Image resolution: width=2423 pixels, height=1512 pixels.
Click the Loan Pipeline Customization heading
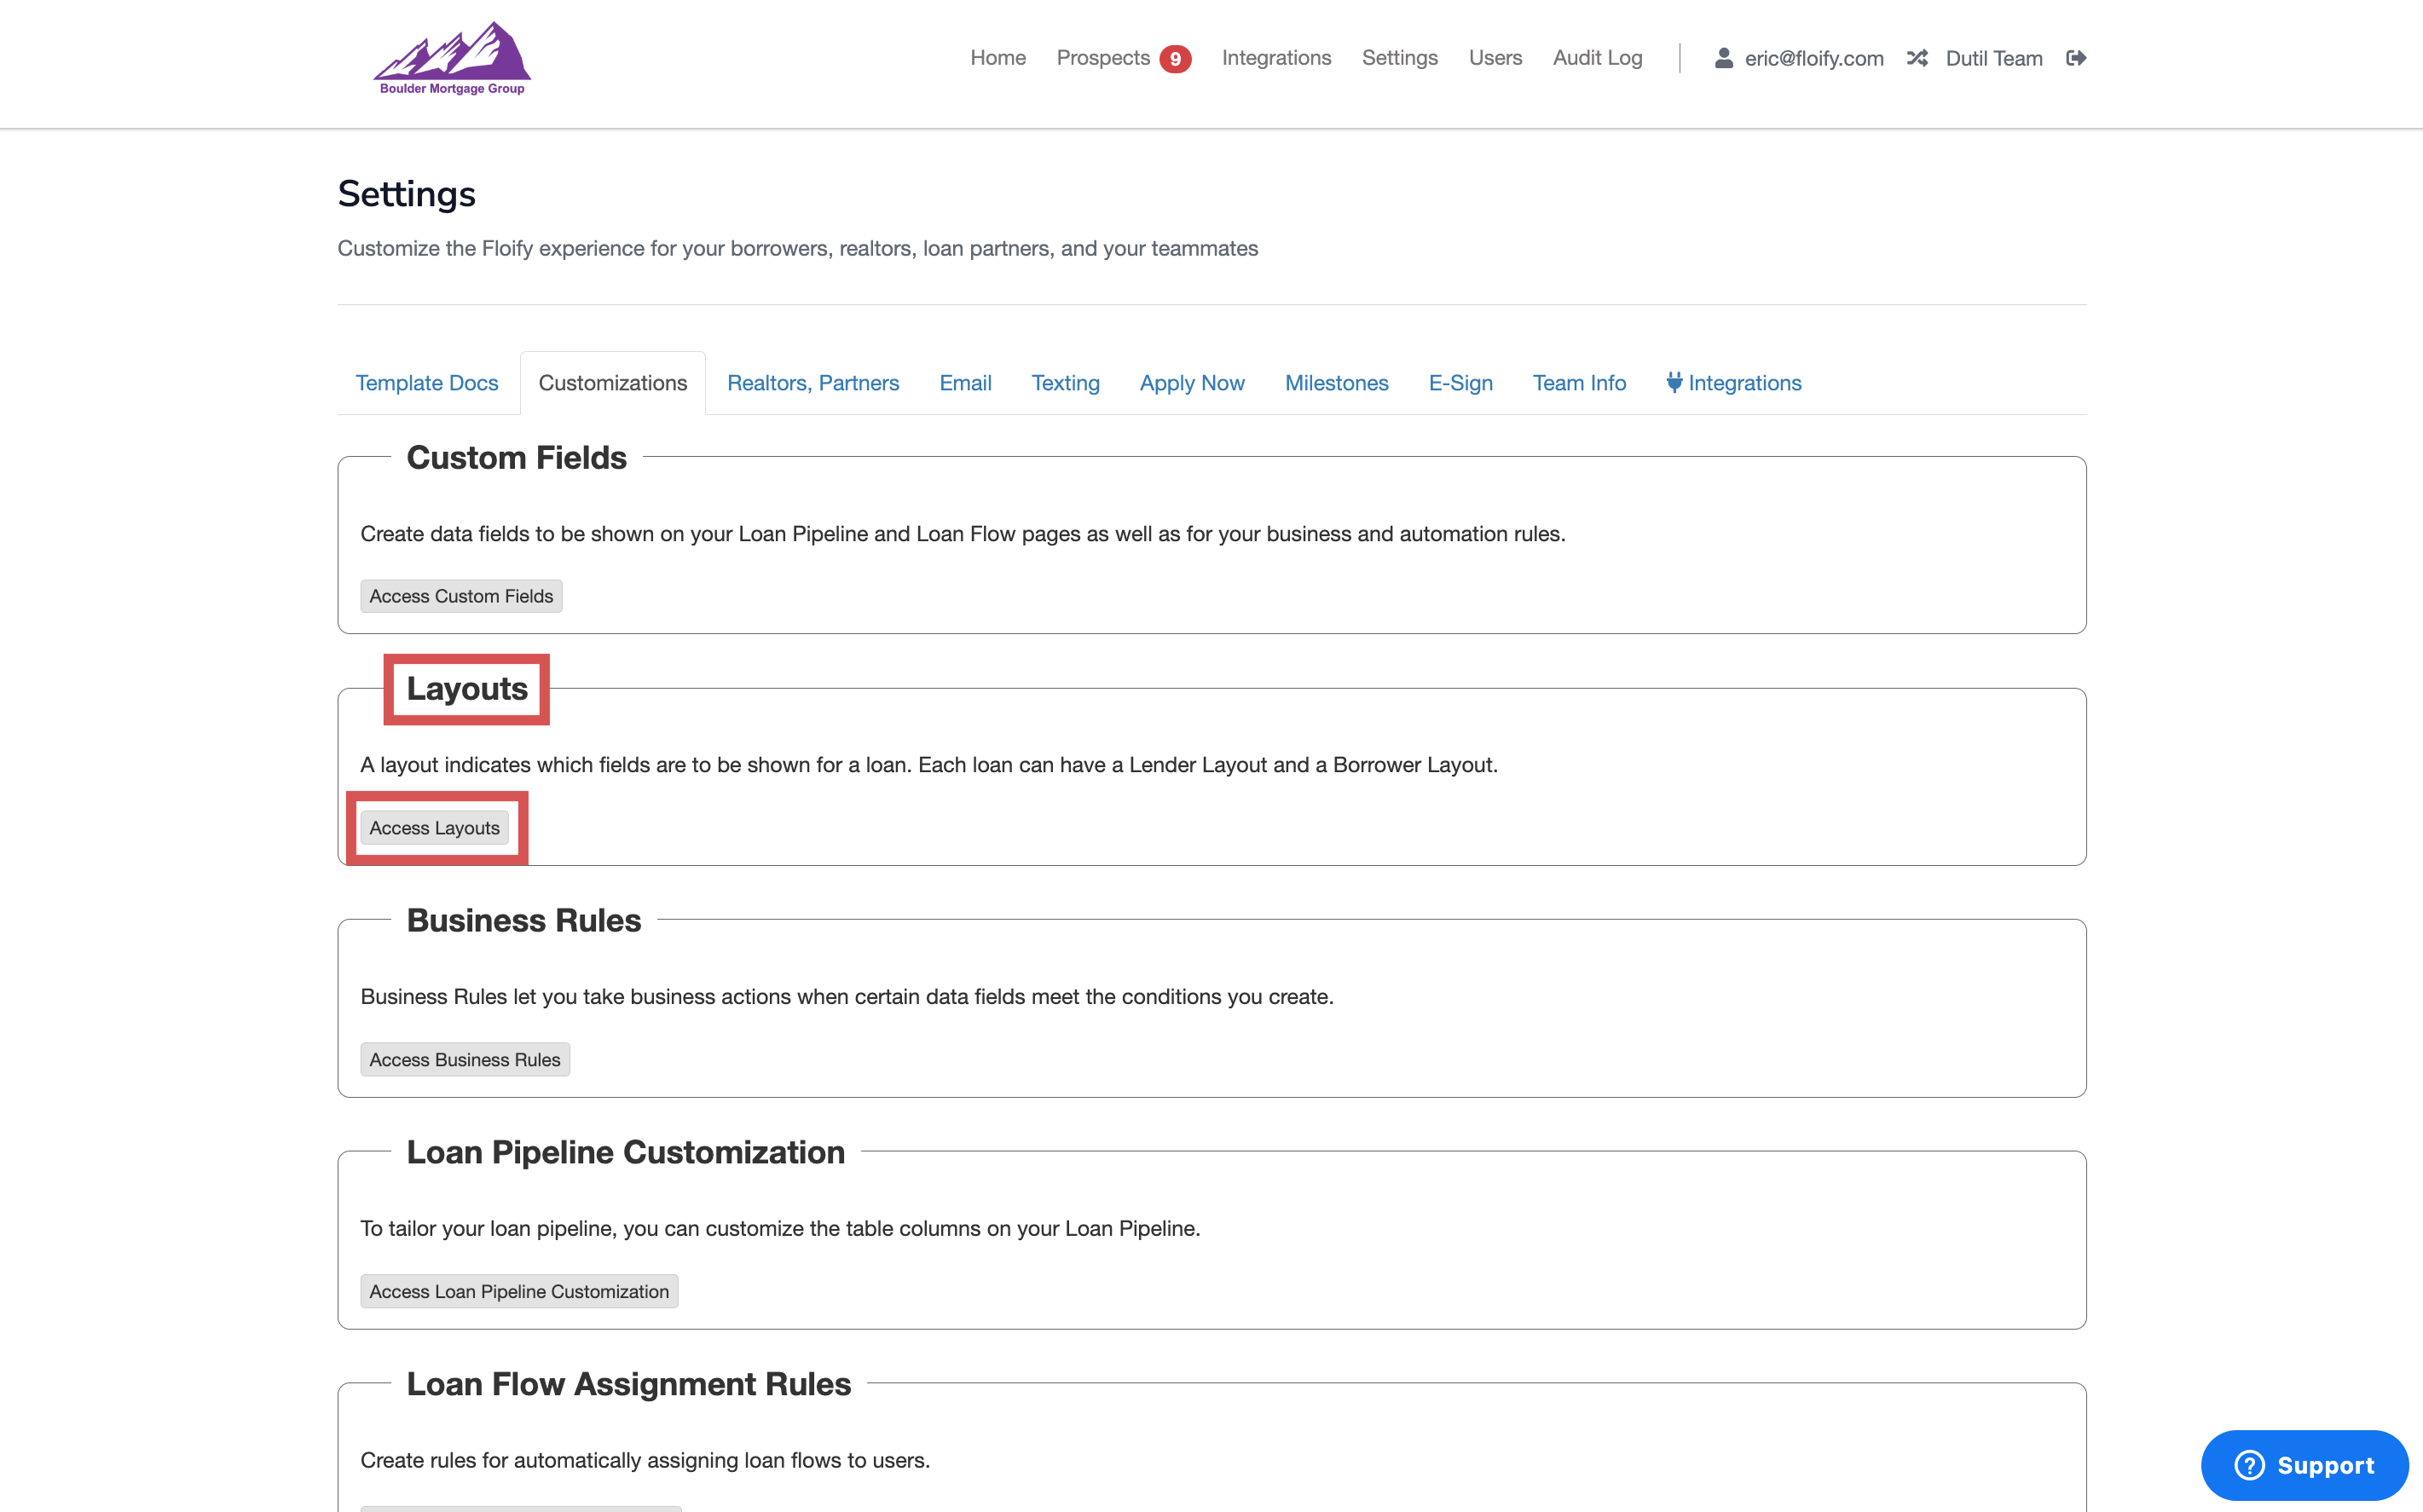626,1152
